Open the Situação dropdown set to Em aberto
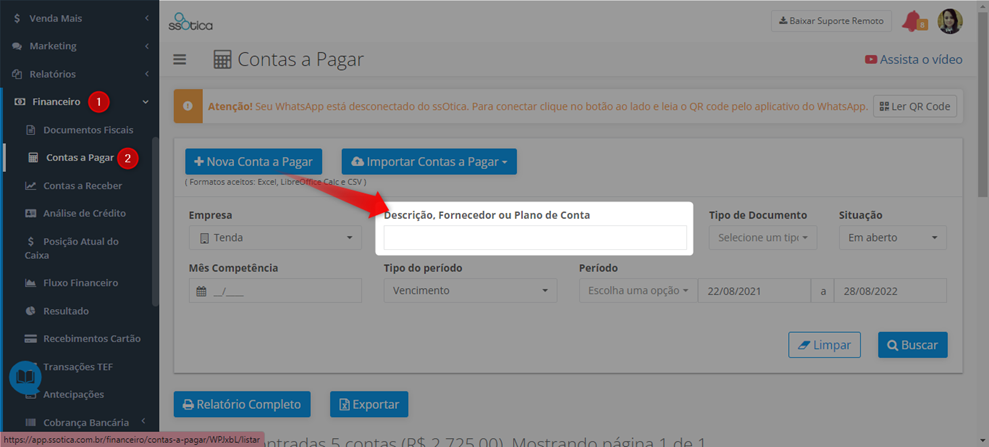 pyautogui.click(x=892, y=238)
